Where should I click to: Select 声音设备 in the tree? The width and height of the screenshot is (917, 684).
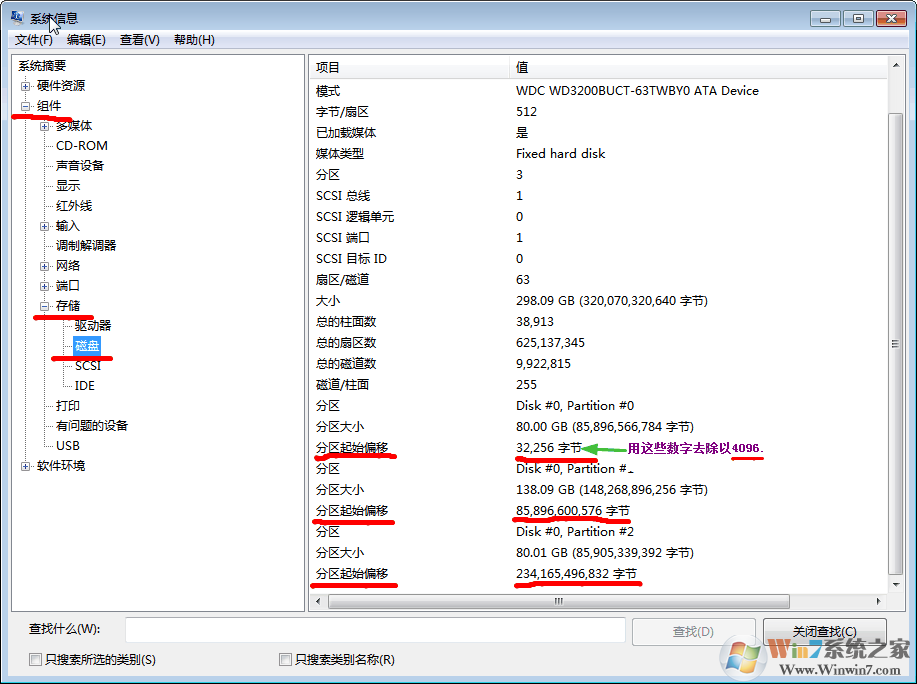pos(80,165)
